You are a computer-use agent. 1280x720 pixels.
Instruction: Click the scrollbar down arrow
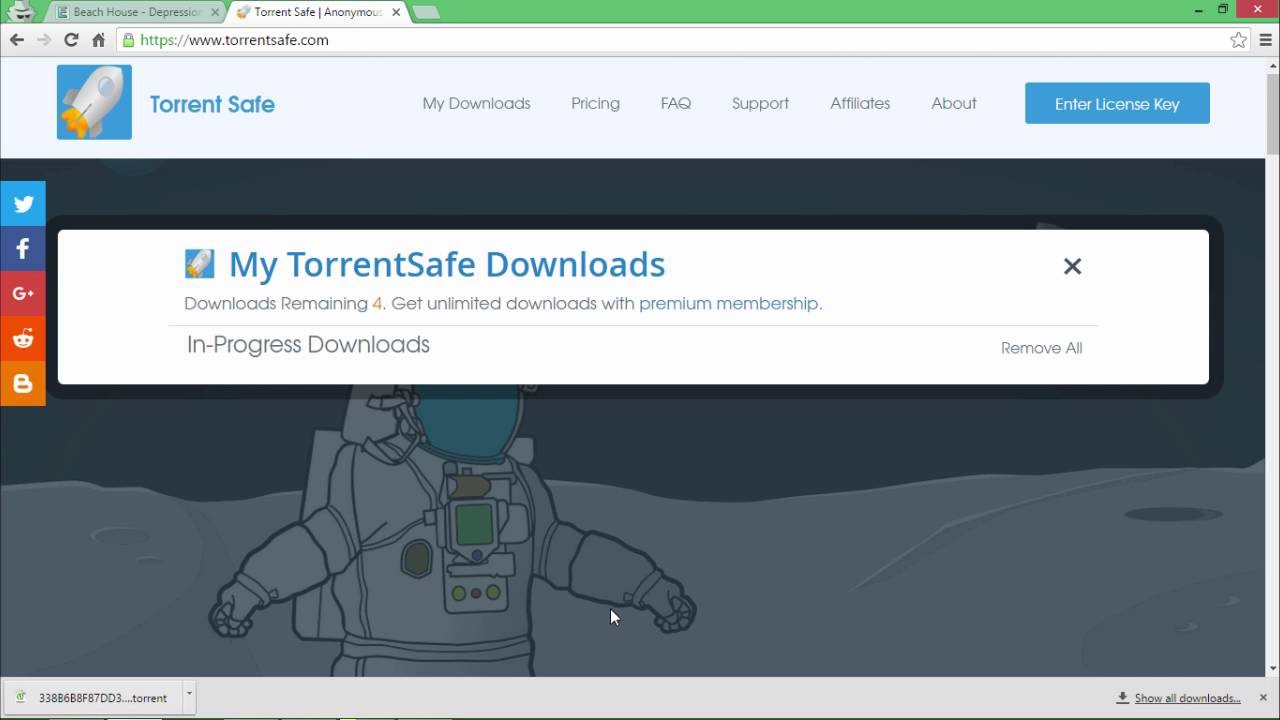pos(1272,668)
